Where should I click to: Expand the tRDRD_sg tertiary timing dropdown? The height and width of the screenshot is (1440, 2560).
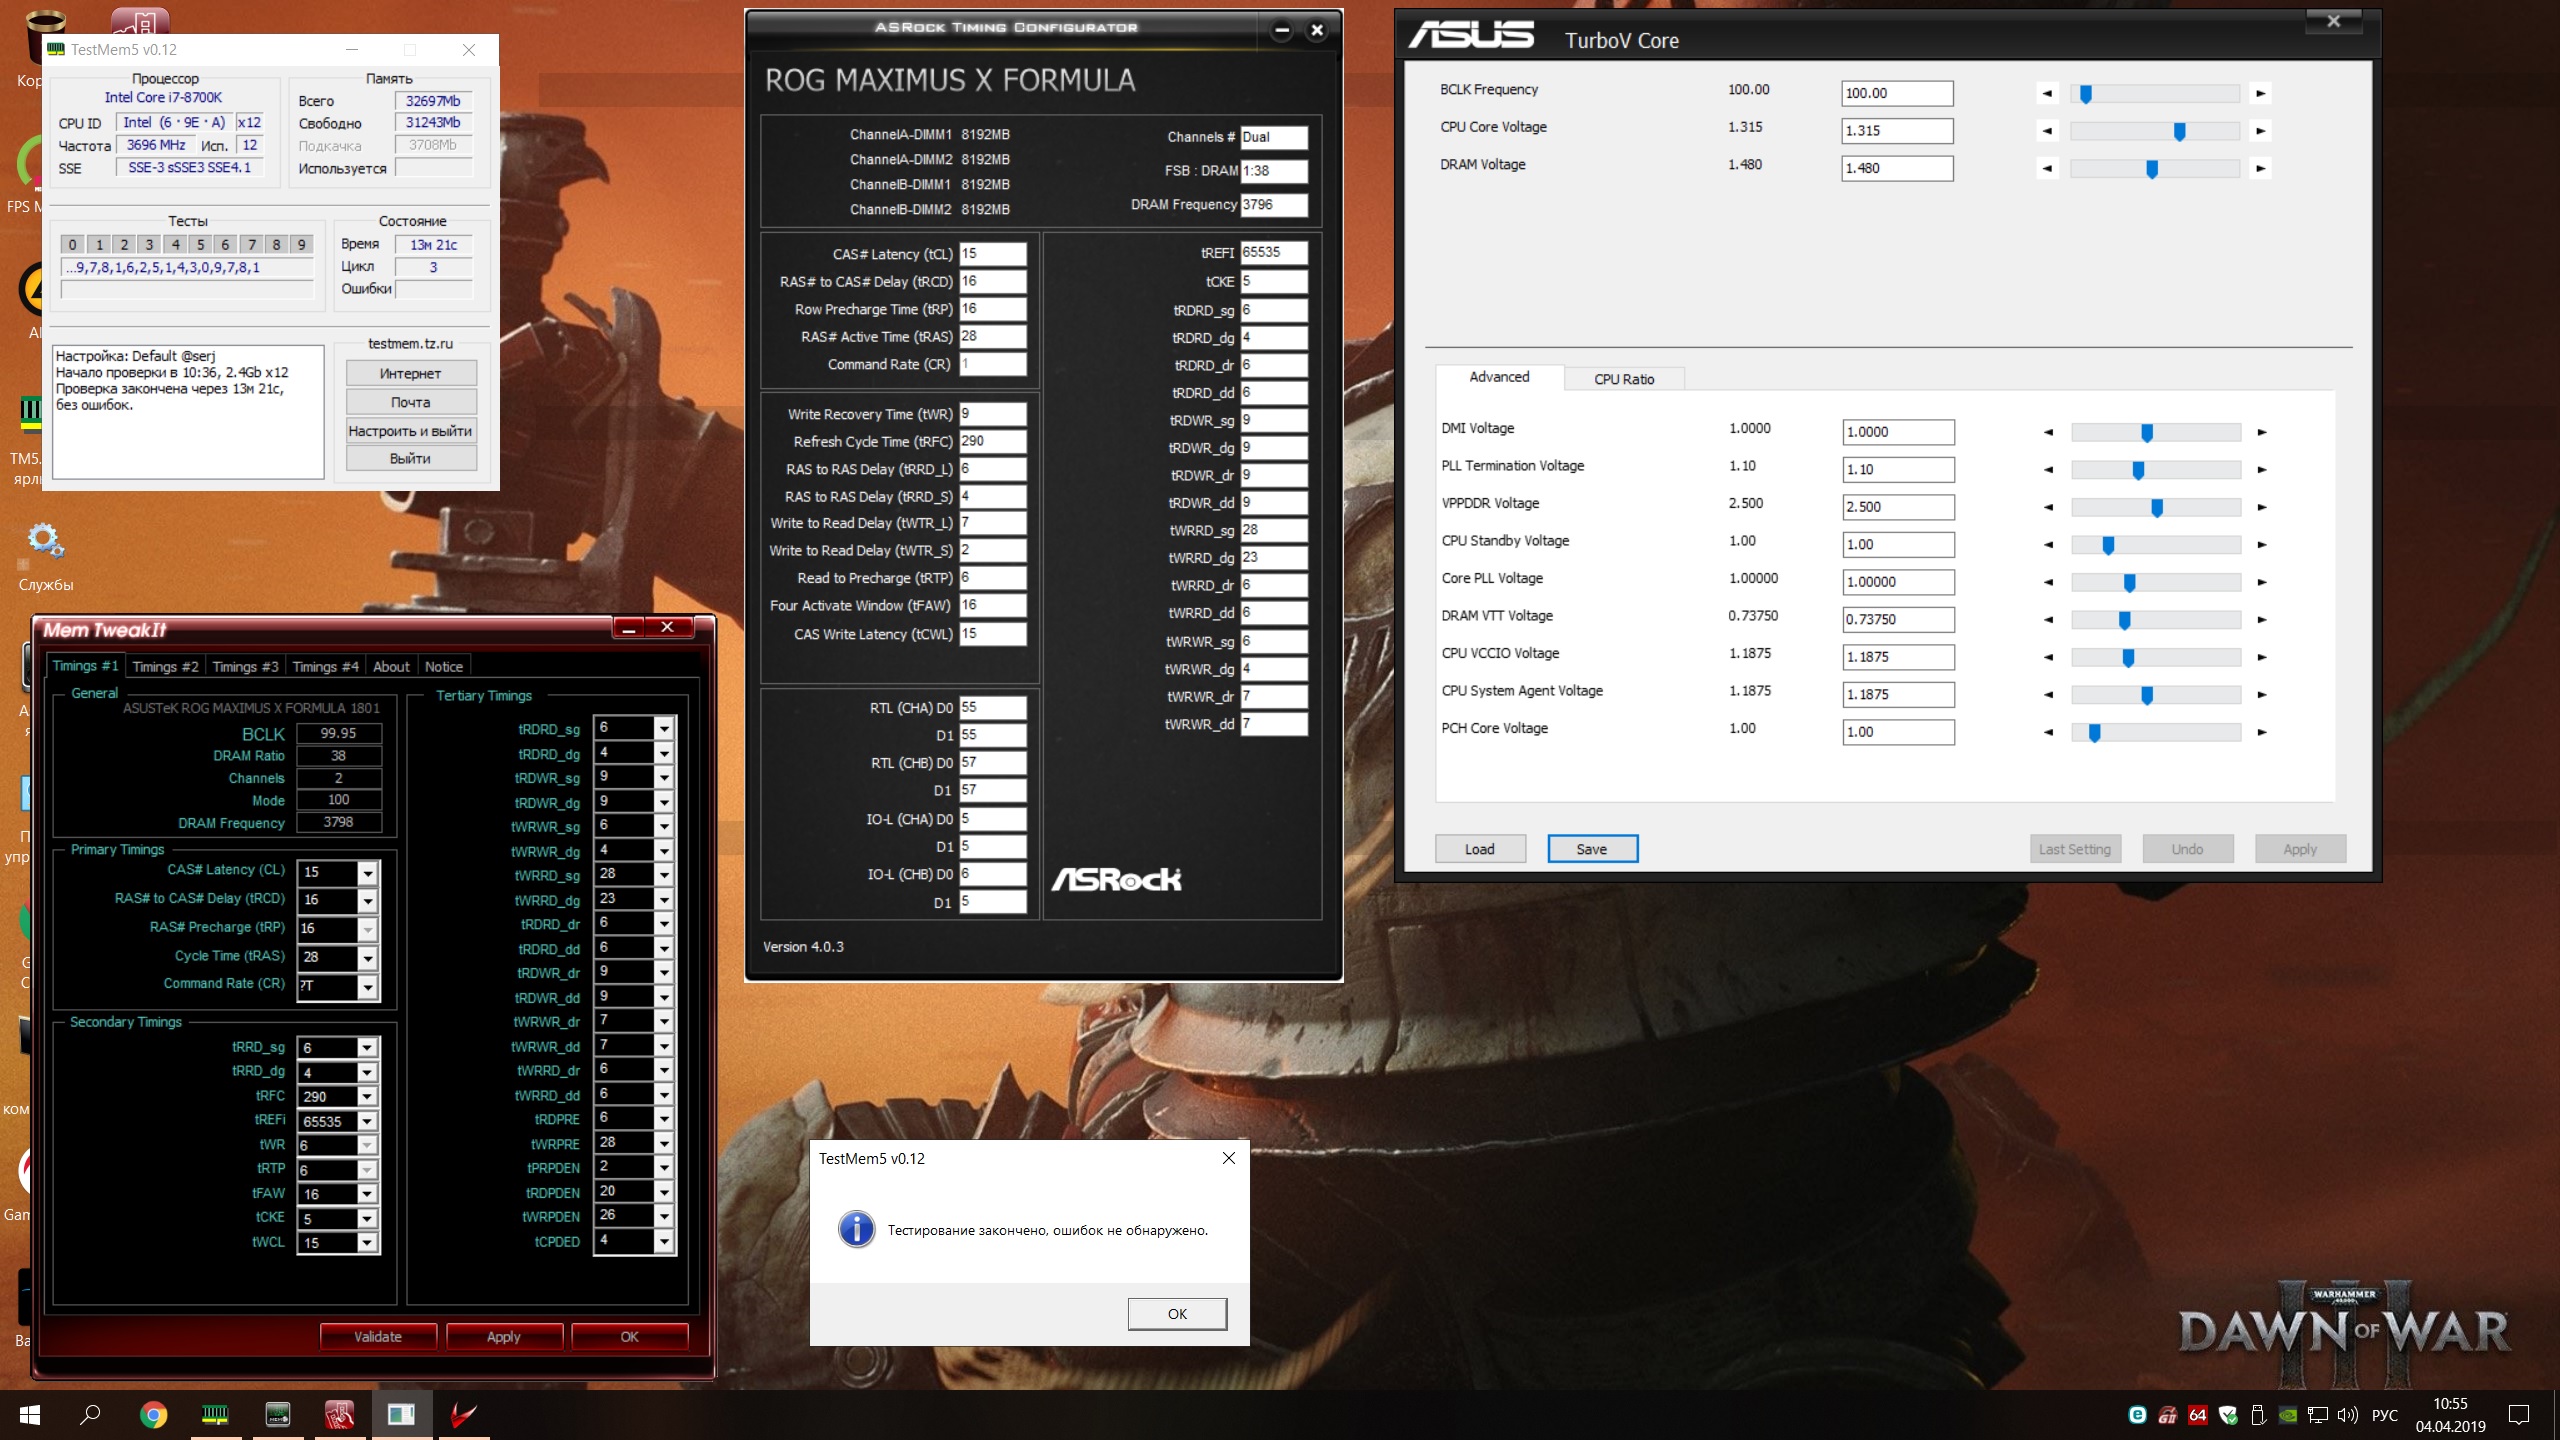tap(663, 729)
